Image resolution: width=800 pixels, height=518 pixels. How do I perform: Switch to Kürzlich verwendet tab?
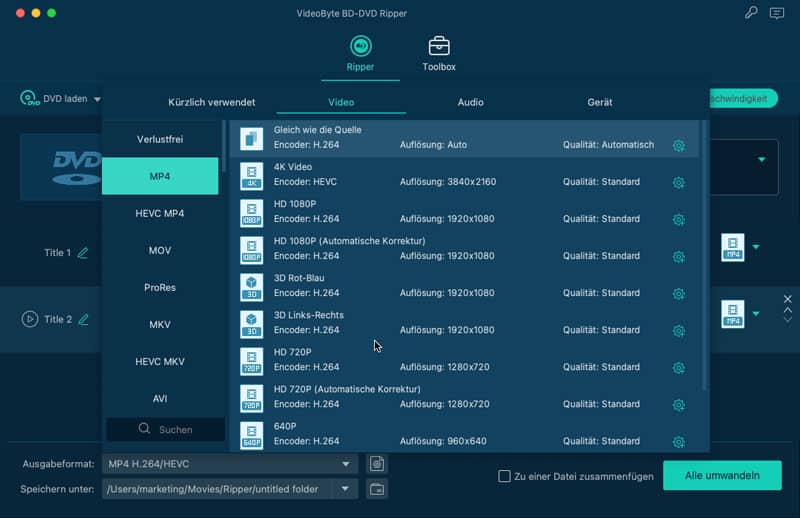coord(212,102)
